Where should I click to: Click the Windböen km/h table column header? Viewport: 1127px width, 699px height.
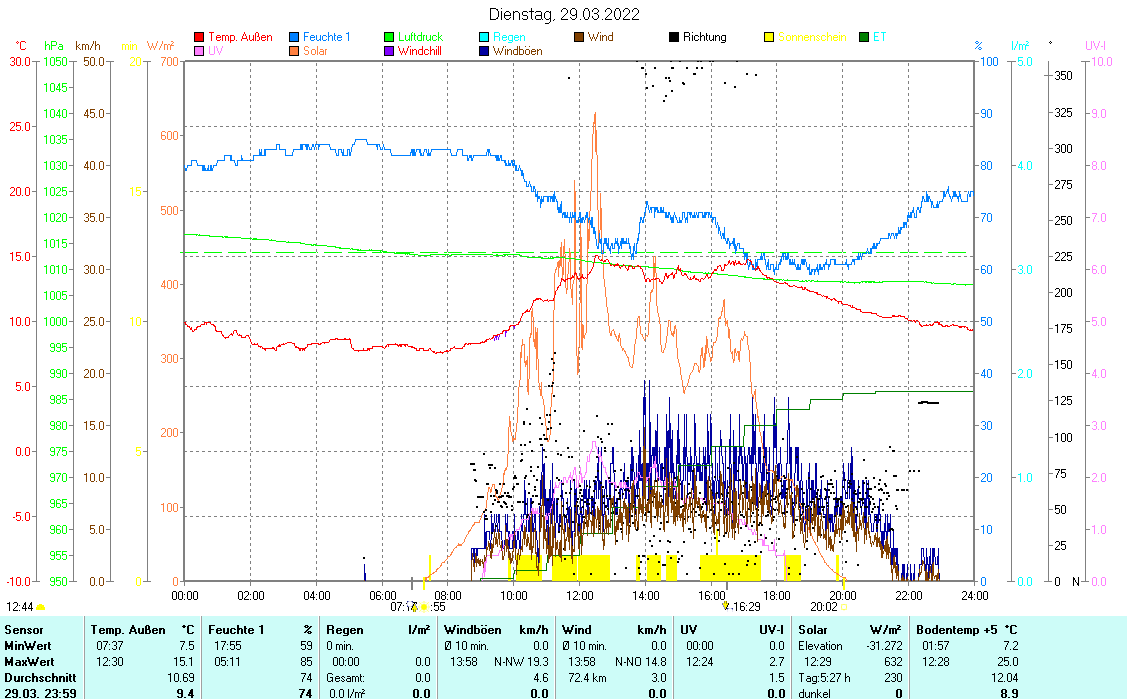(496, 630)
